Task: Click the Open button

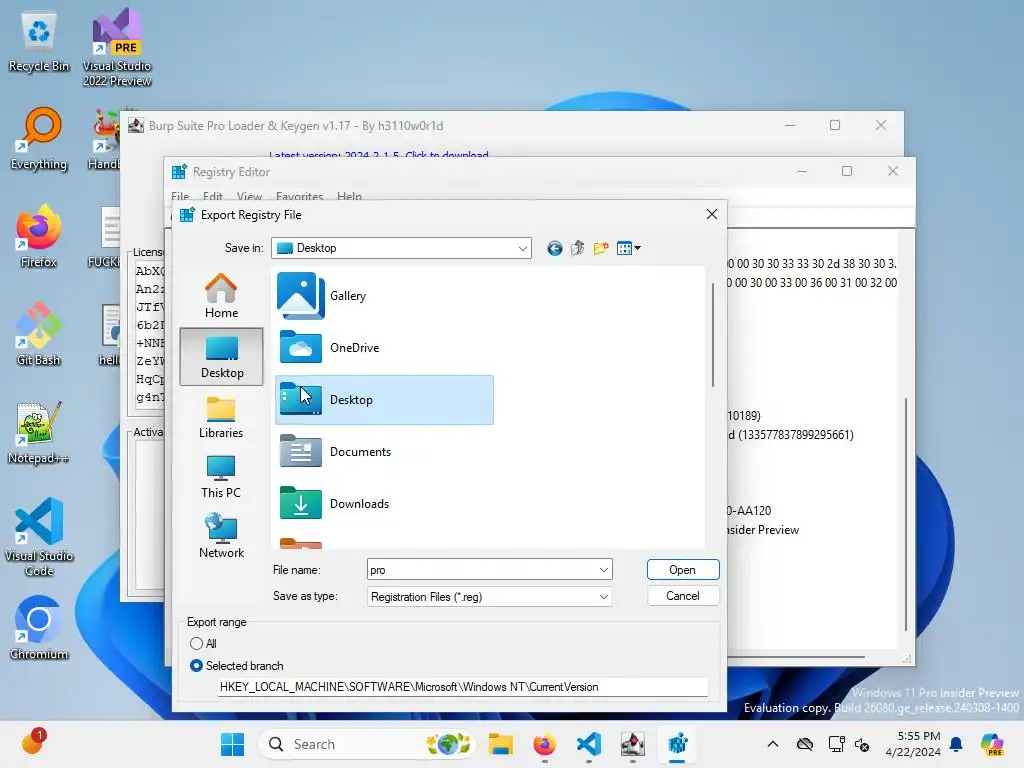Action: pyautogui.click(x=683, y=569)
